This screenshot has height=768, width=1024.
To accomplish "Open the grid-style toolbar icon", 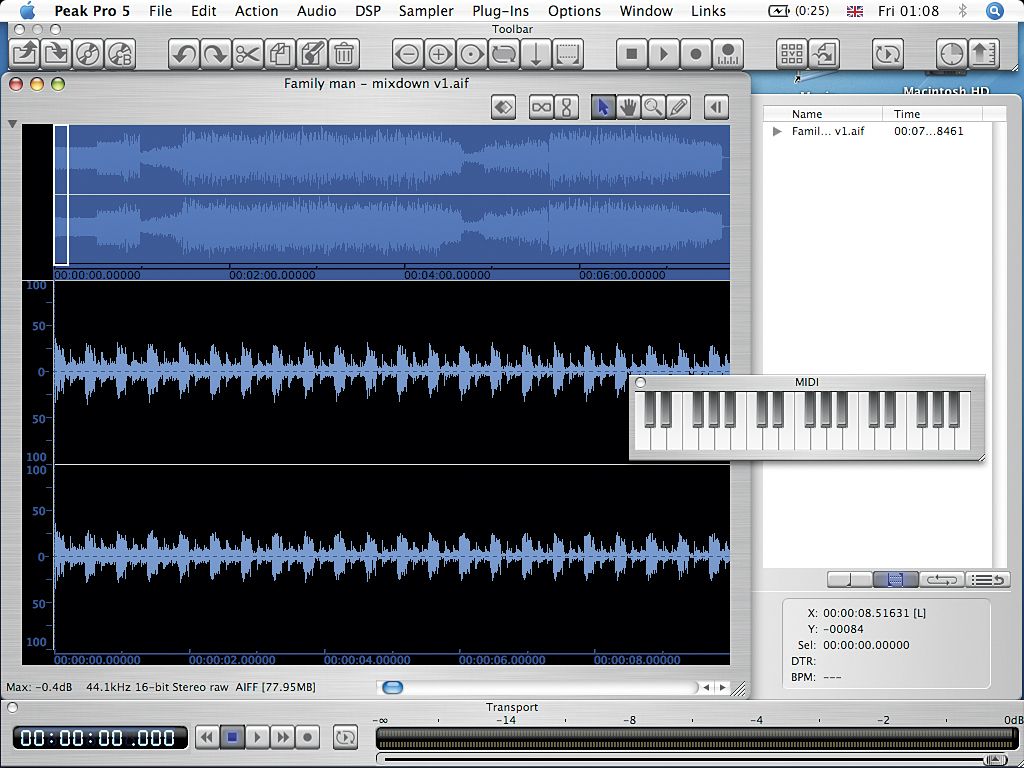I will click(x=792, y=54).
